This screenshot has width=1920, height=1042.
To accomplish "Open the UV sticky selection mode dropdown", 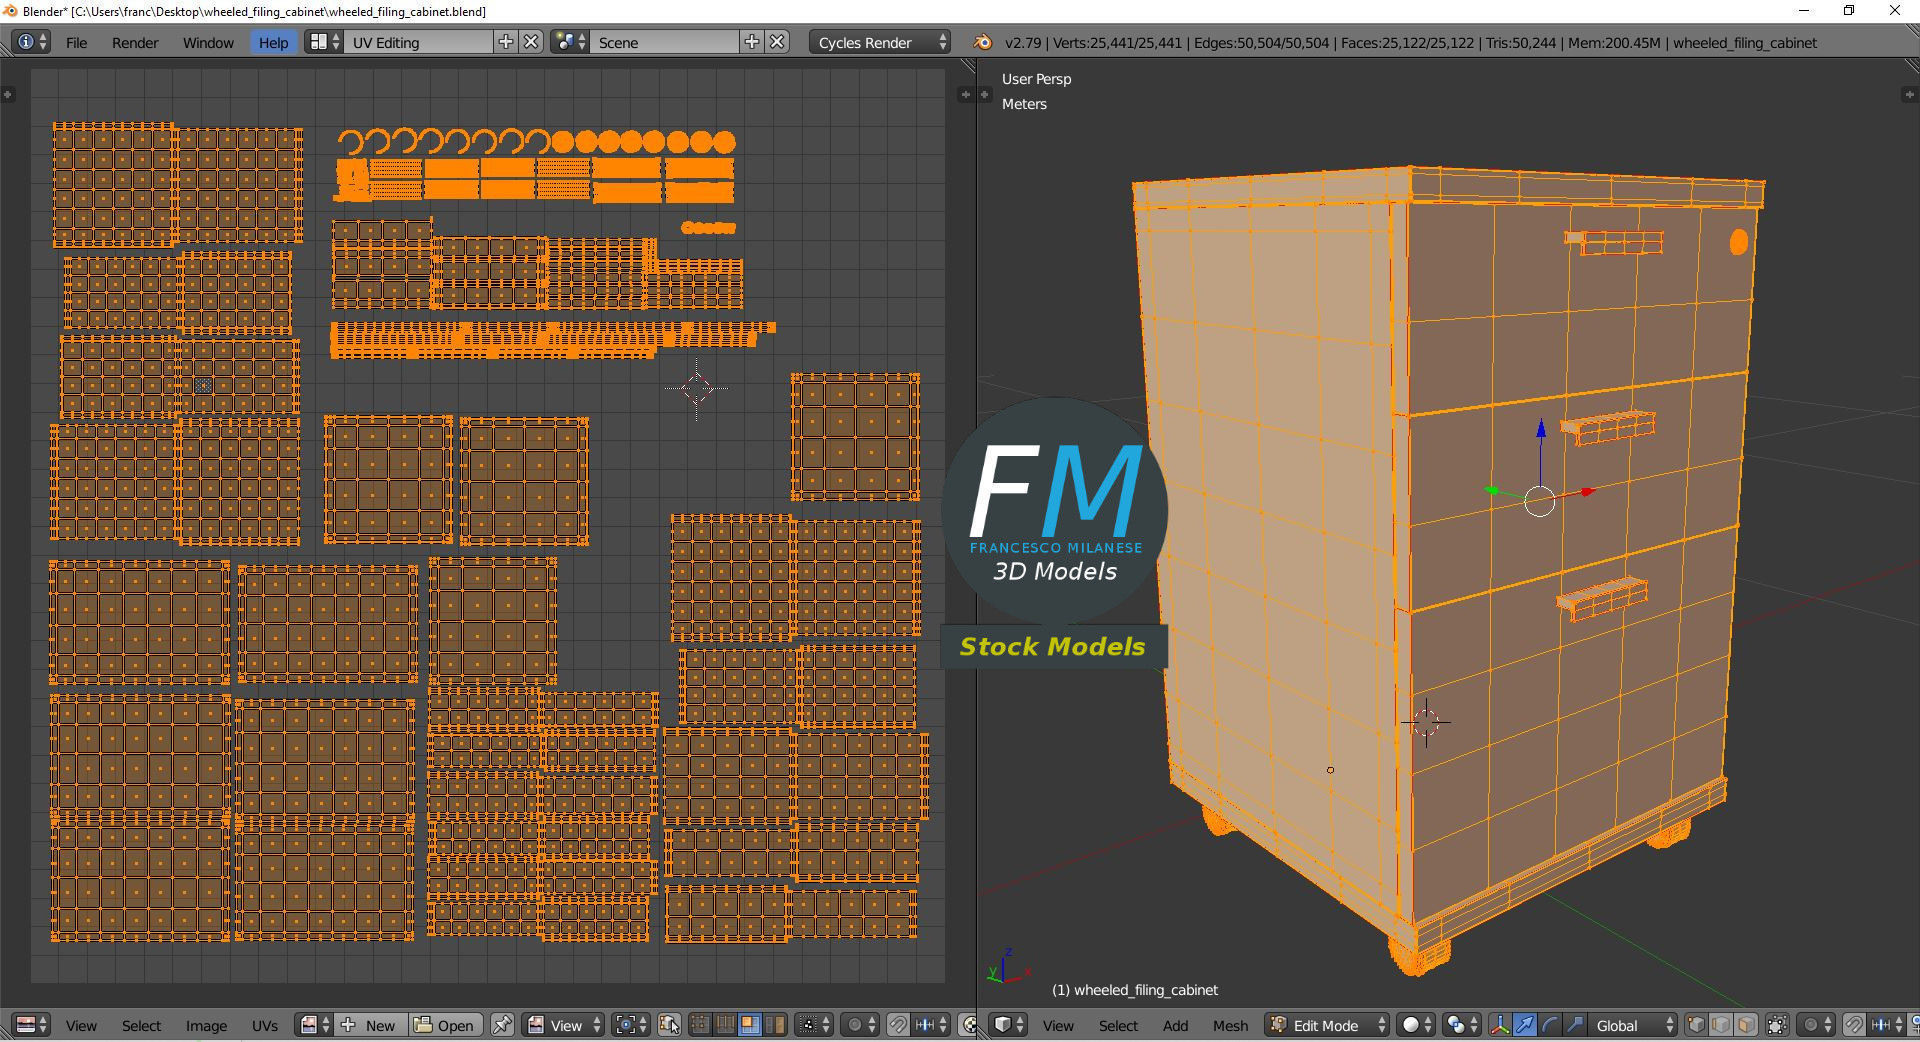I will click(812, 1025).
